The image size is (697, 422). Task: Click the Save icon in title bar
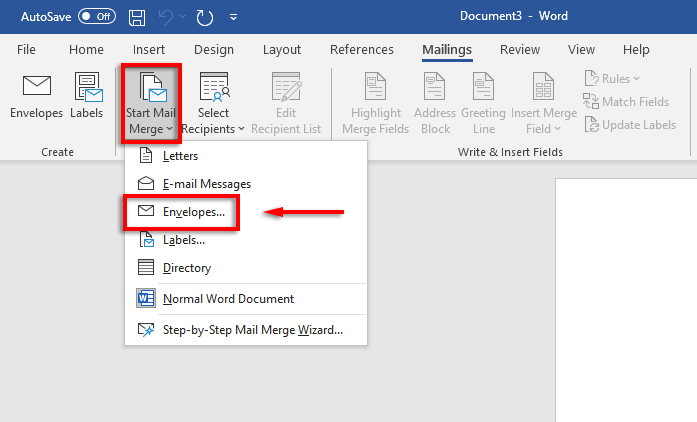(137, 17)
